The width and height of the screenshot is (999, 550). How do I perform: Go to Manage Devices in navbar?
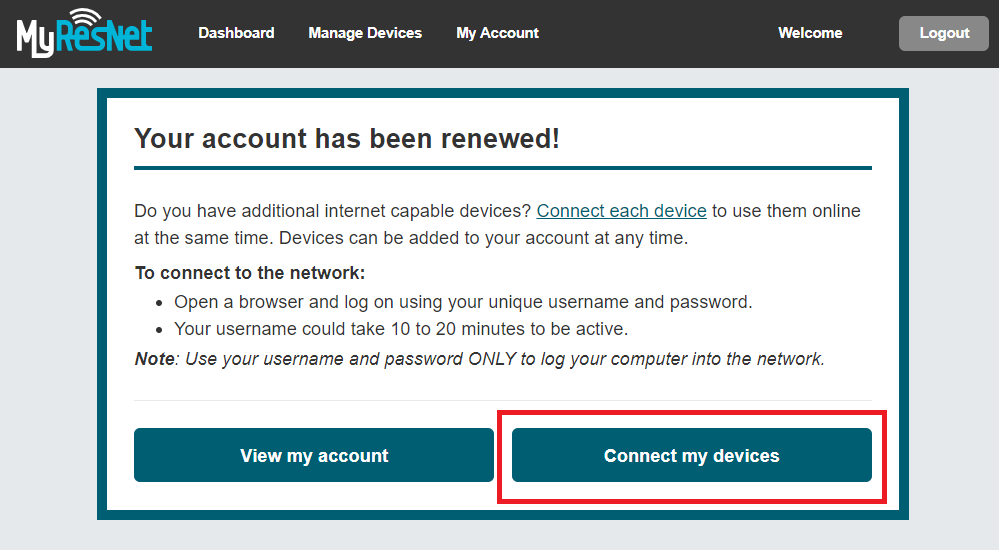365,33
